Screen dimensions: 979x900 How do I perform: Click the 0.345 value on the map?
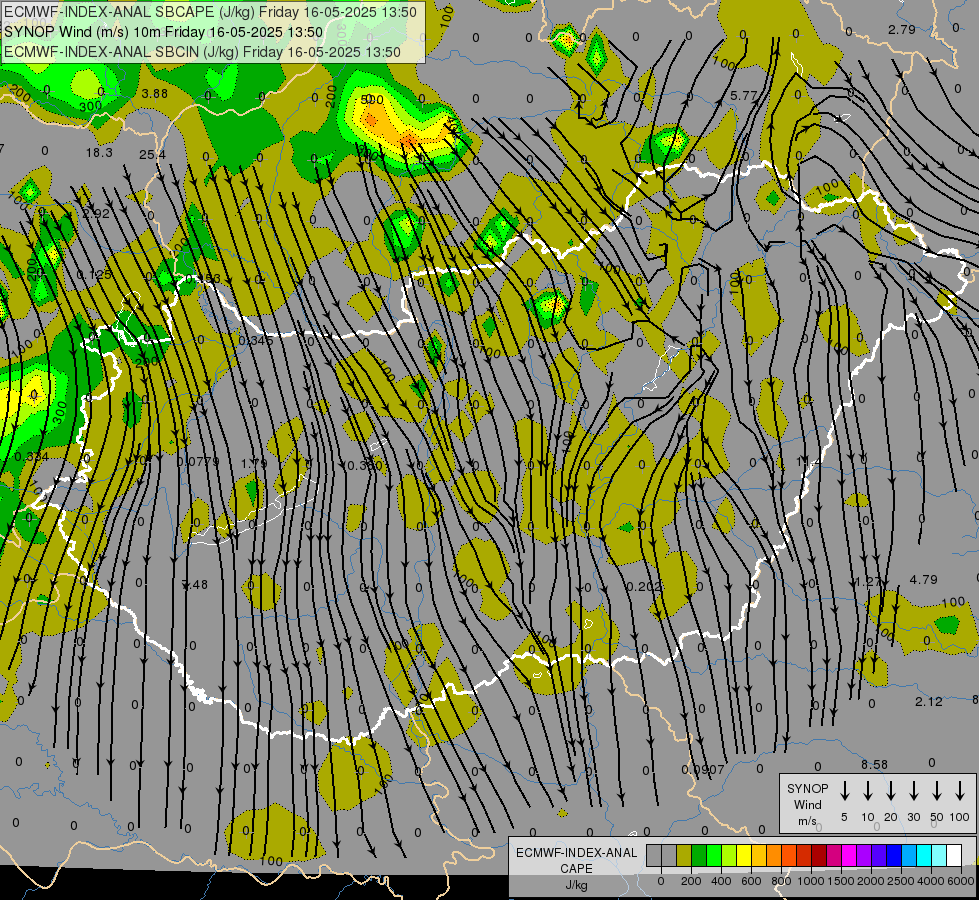point(256,340)
